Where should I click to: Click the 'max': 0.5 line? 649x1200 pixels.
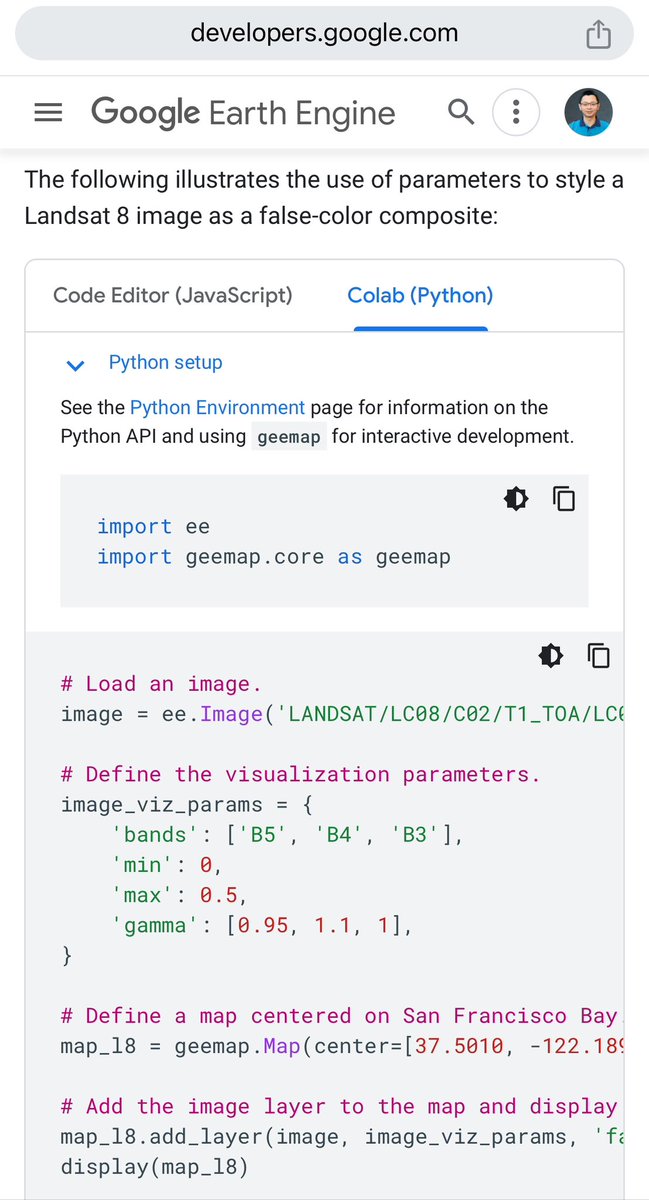pyautogui.click(x=180, y=895)
